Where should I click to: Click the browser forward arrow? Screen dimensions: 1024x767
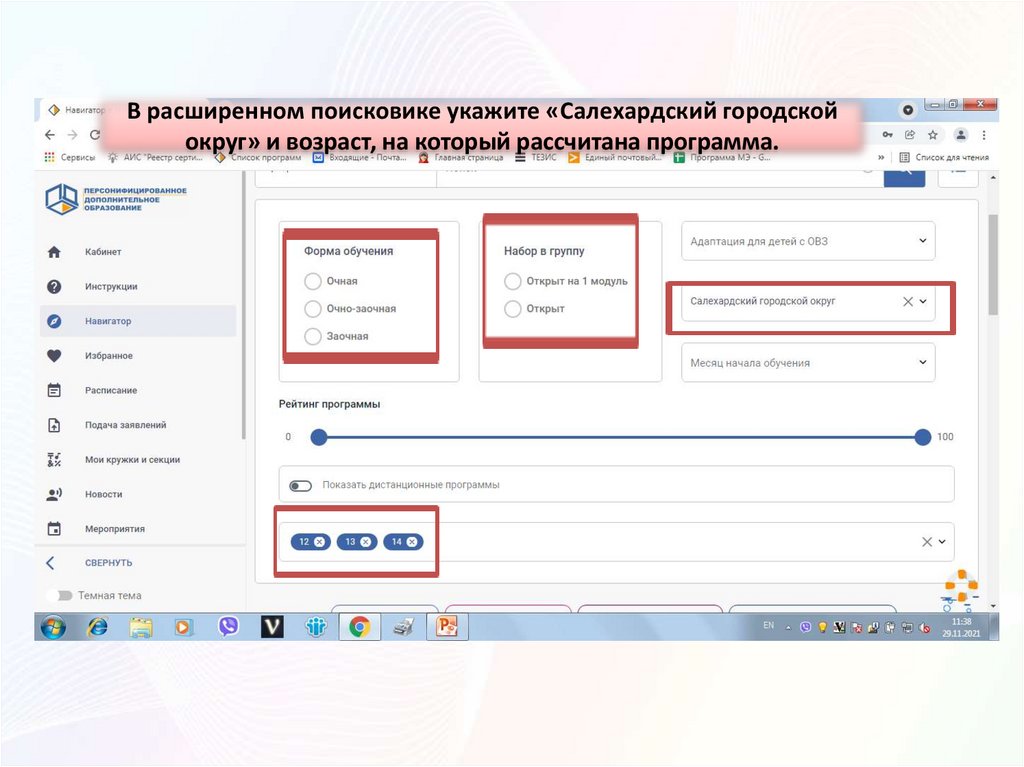(x=72, y=135)
